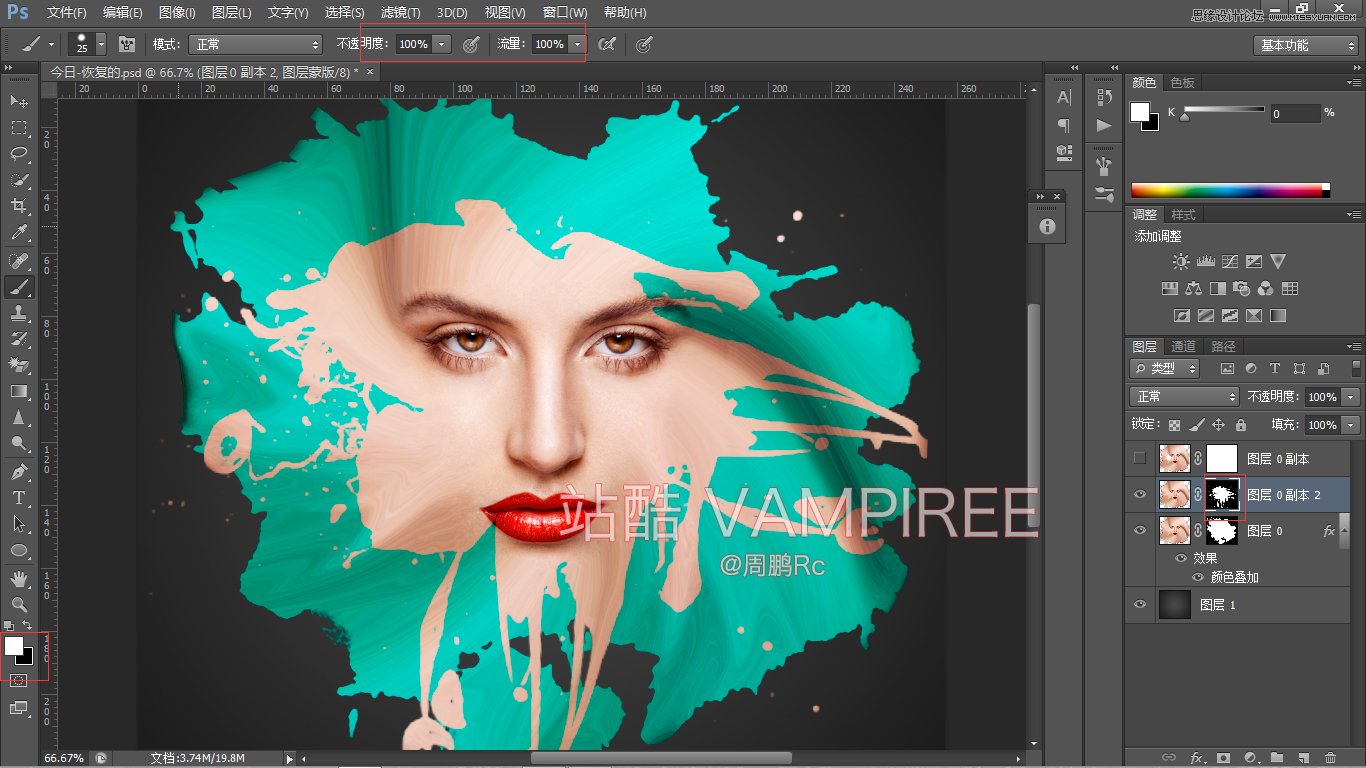
Task: Add a Curves adjustment
Action: click(1229, 262)
